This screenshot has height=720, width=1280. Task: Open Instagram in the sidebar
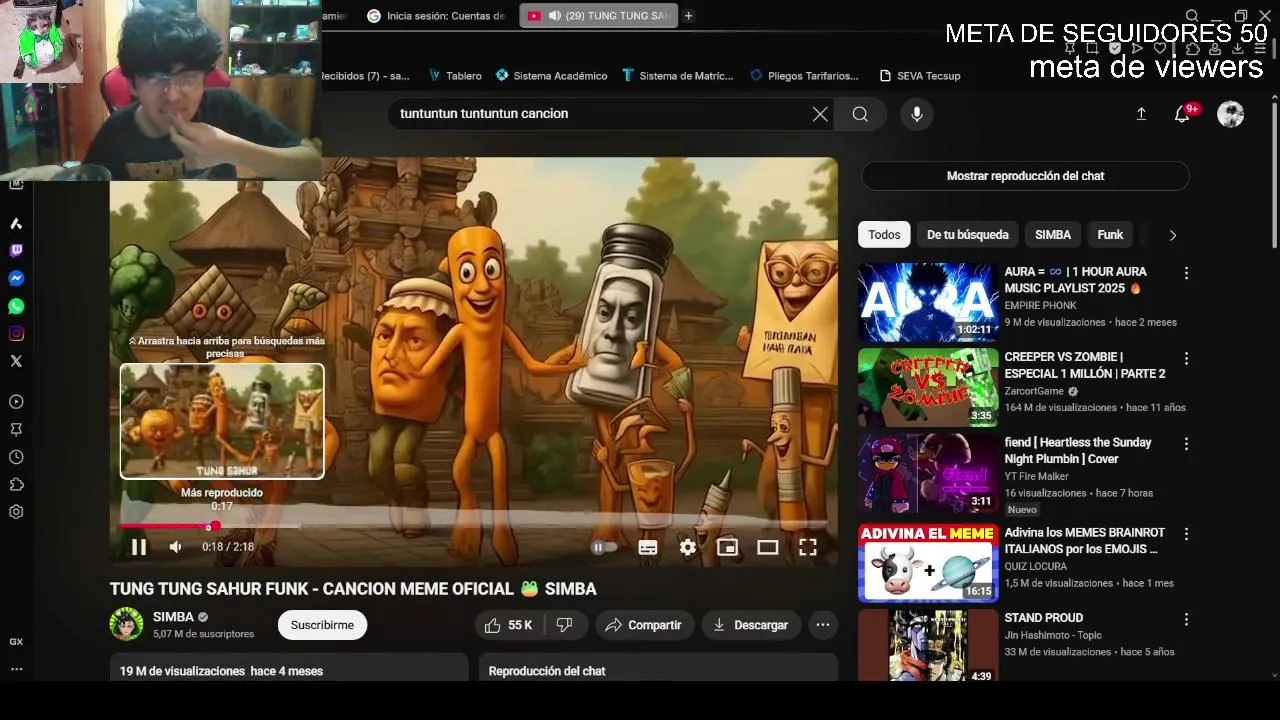[x=16, y=334]
